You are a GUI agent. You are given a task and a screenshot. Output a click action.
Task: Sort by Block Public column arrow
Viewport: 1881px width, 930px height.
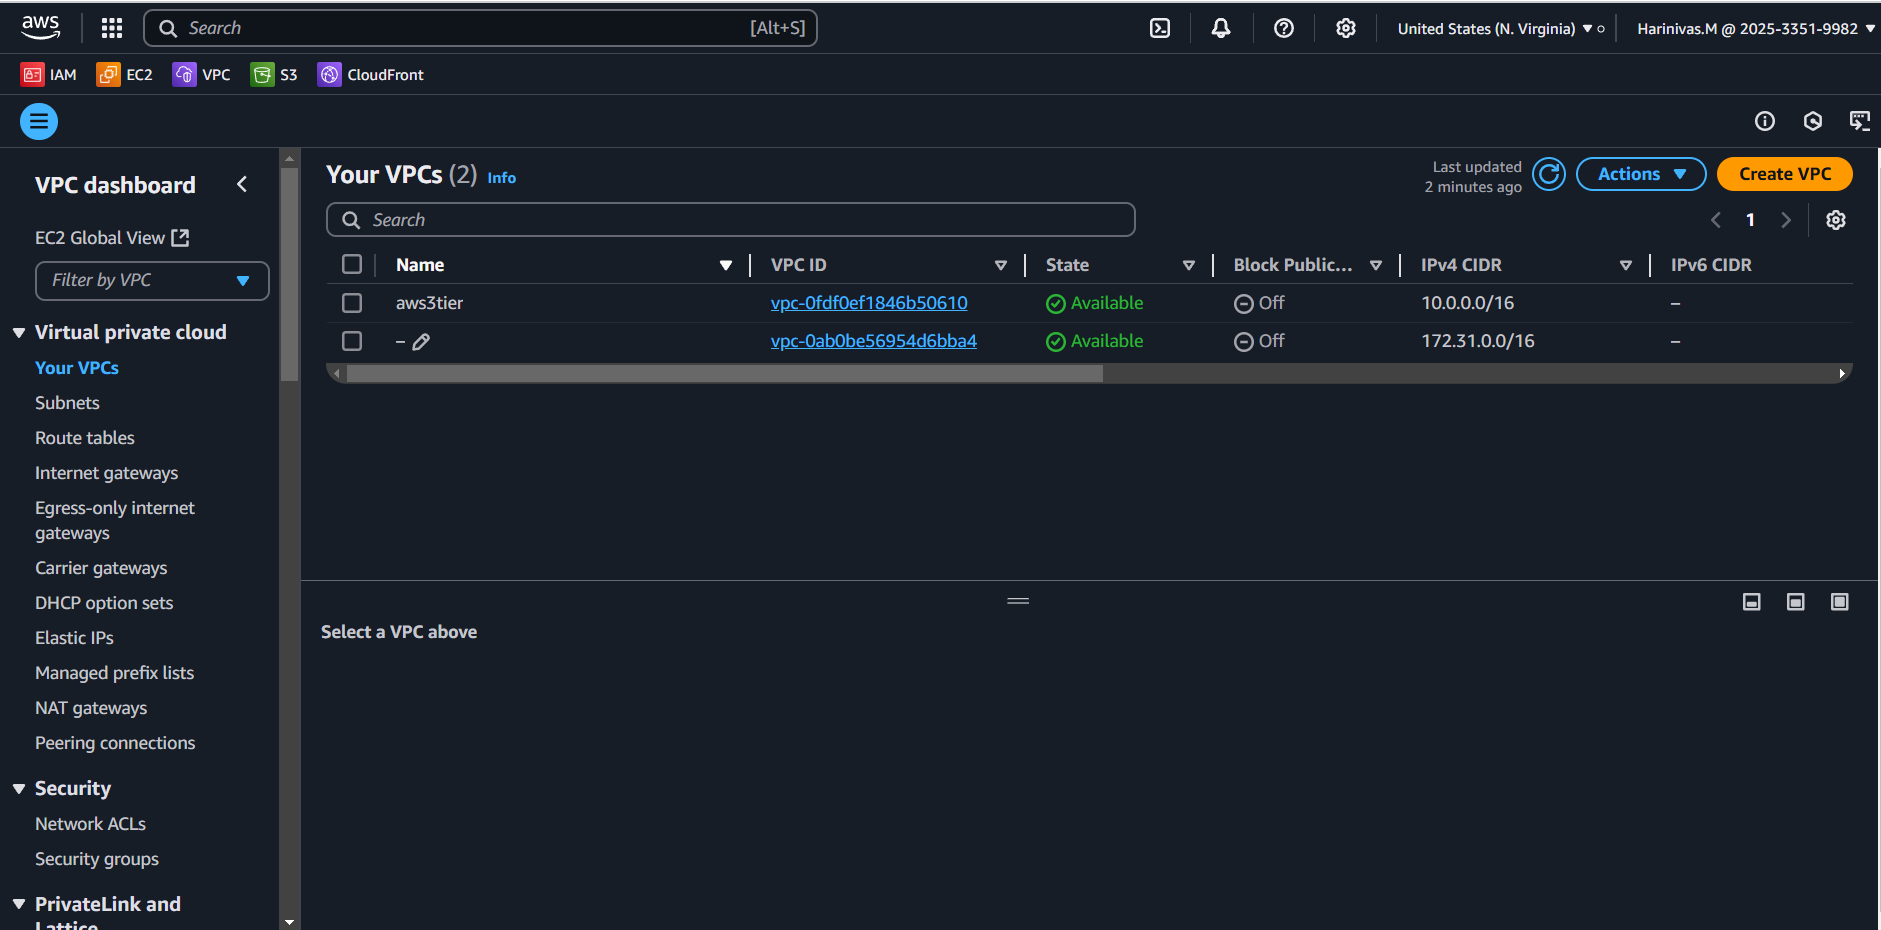(x=1376, y=265)
